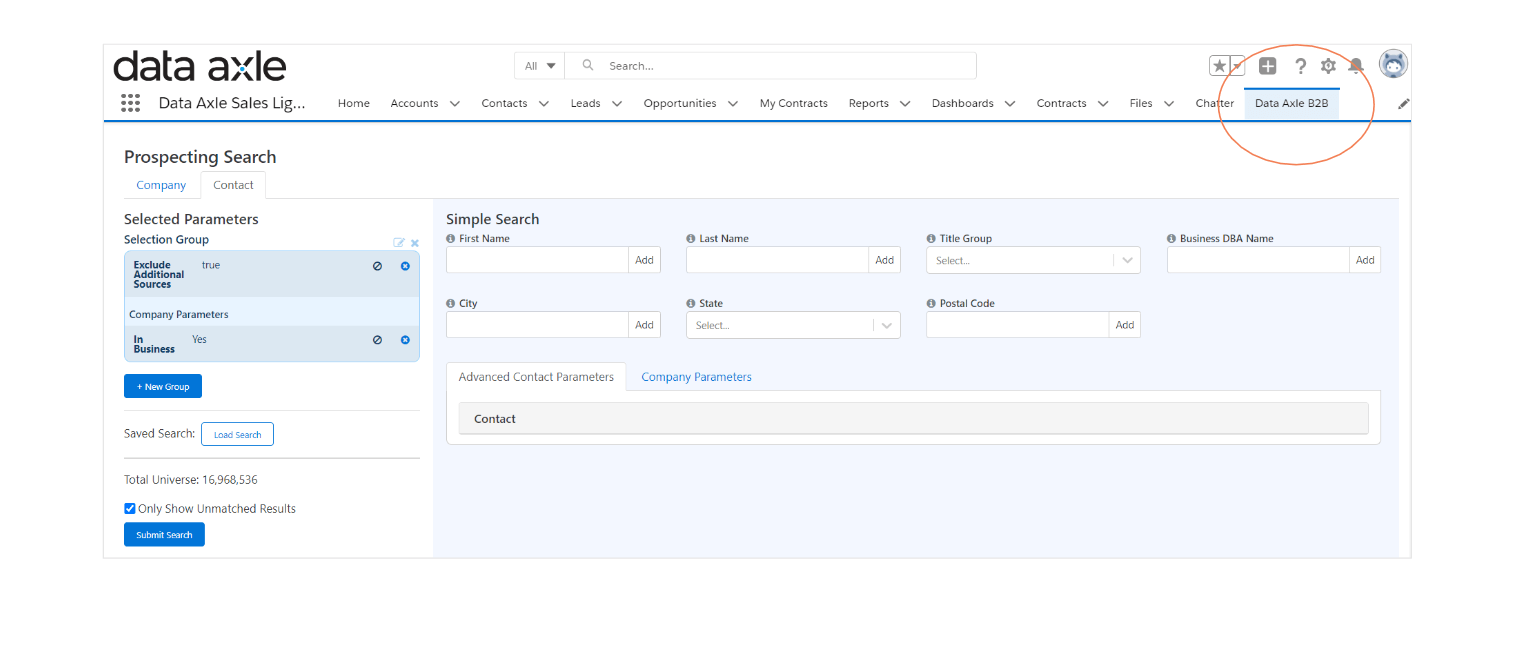Expand the Files nav dropdown arrow

pyautogui.click(x=1169, y=103)
